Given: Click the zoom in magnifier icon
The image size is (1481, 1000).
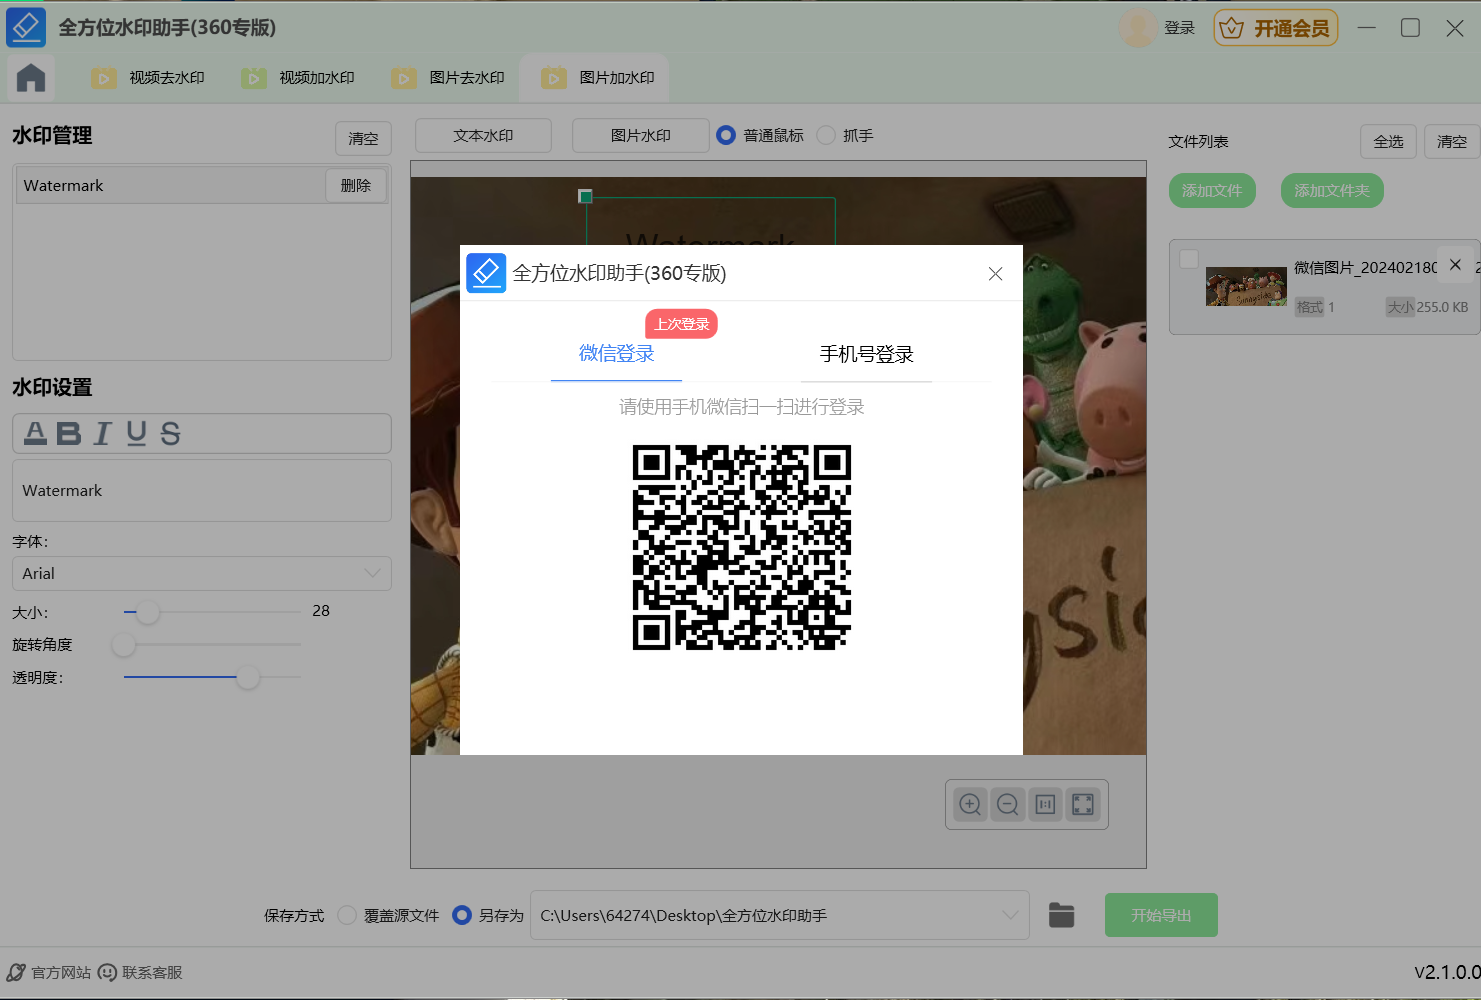Looking at the screenshot, I should [970, 804].
